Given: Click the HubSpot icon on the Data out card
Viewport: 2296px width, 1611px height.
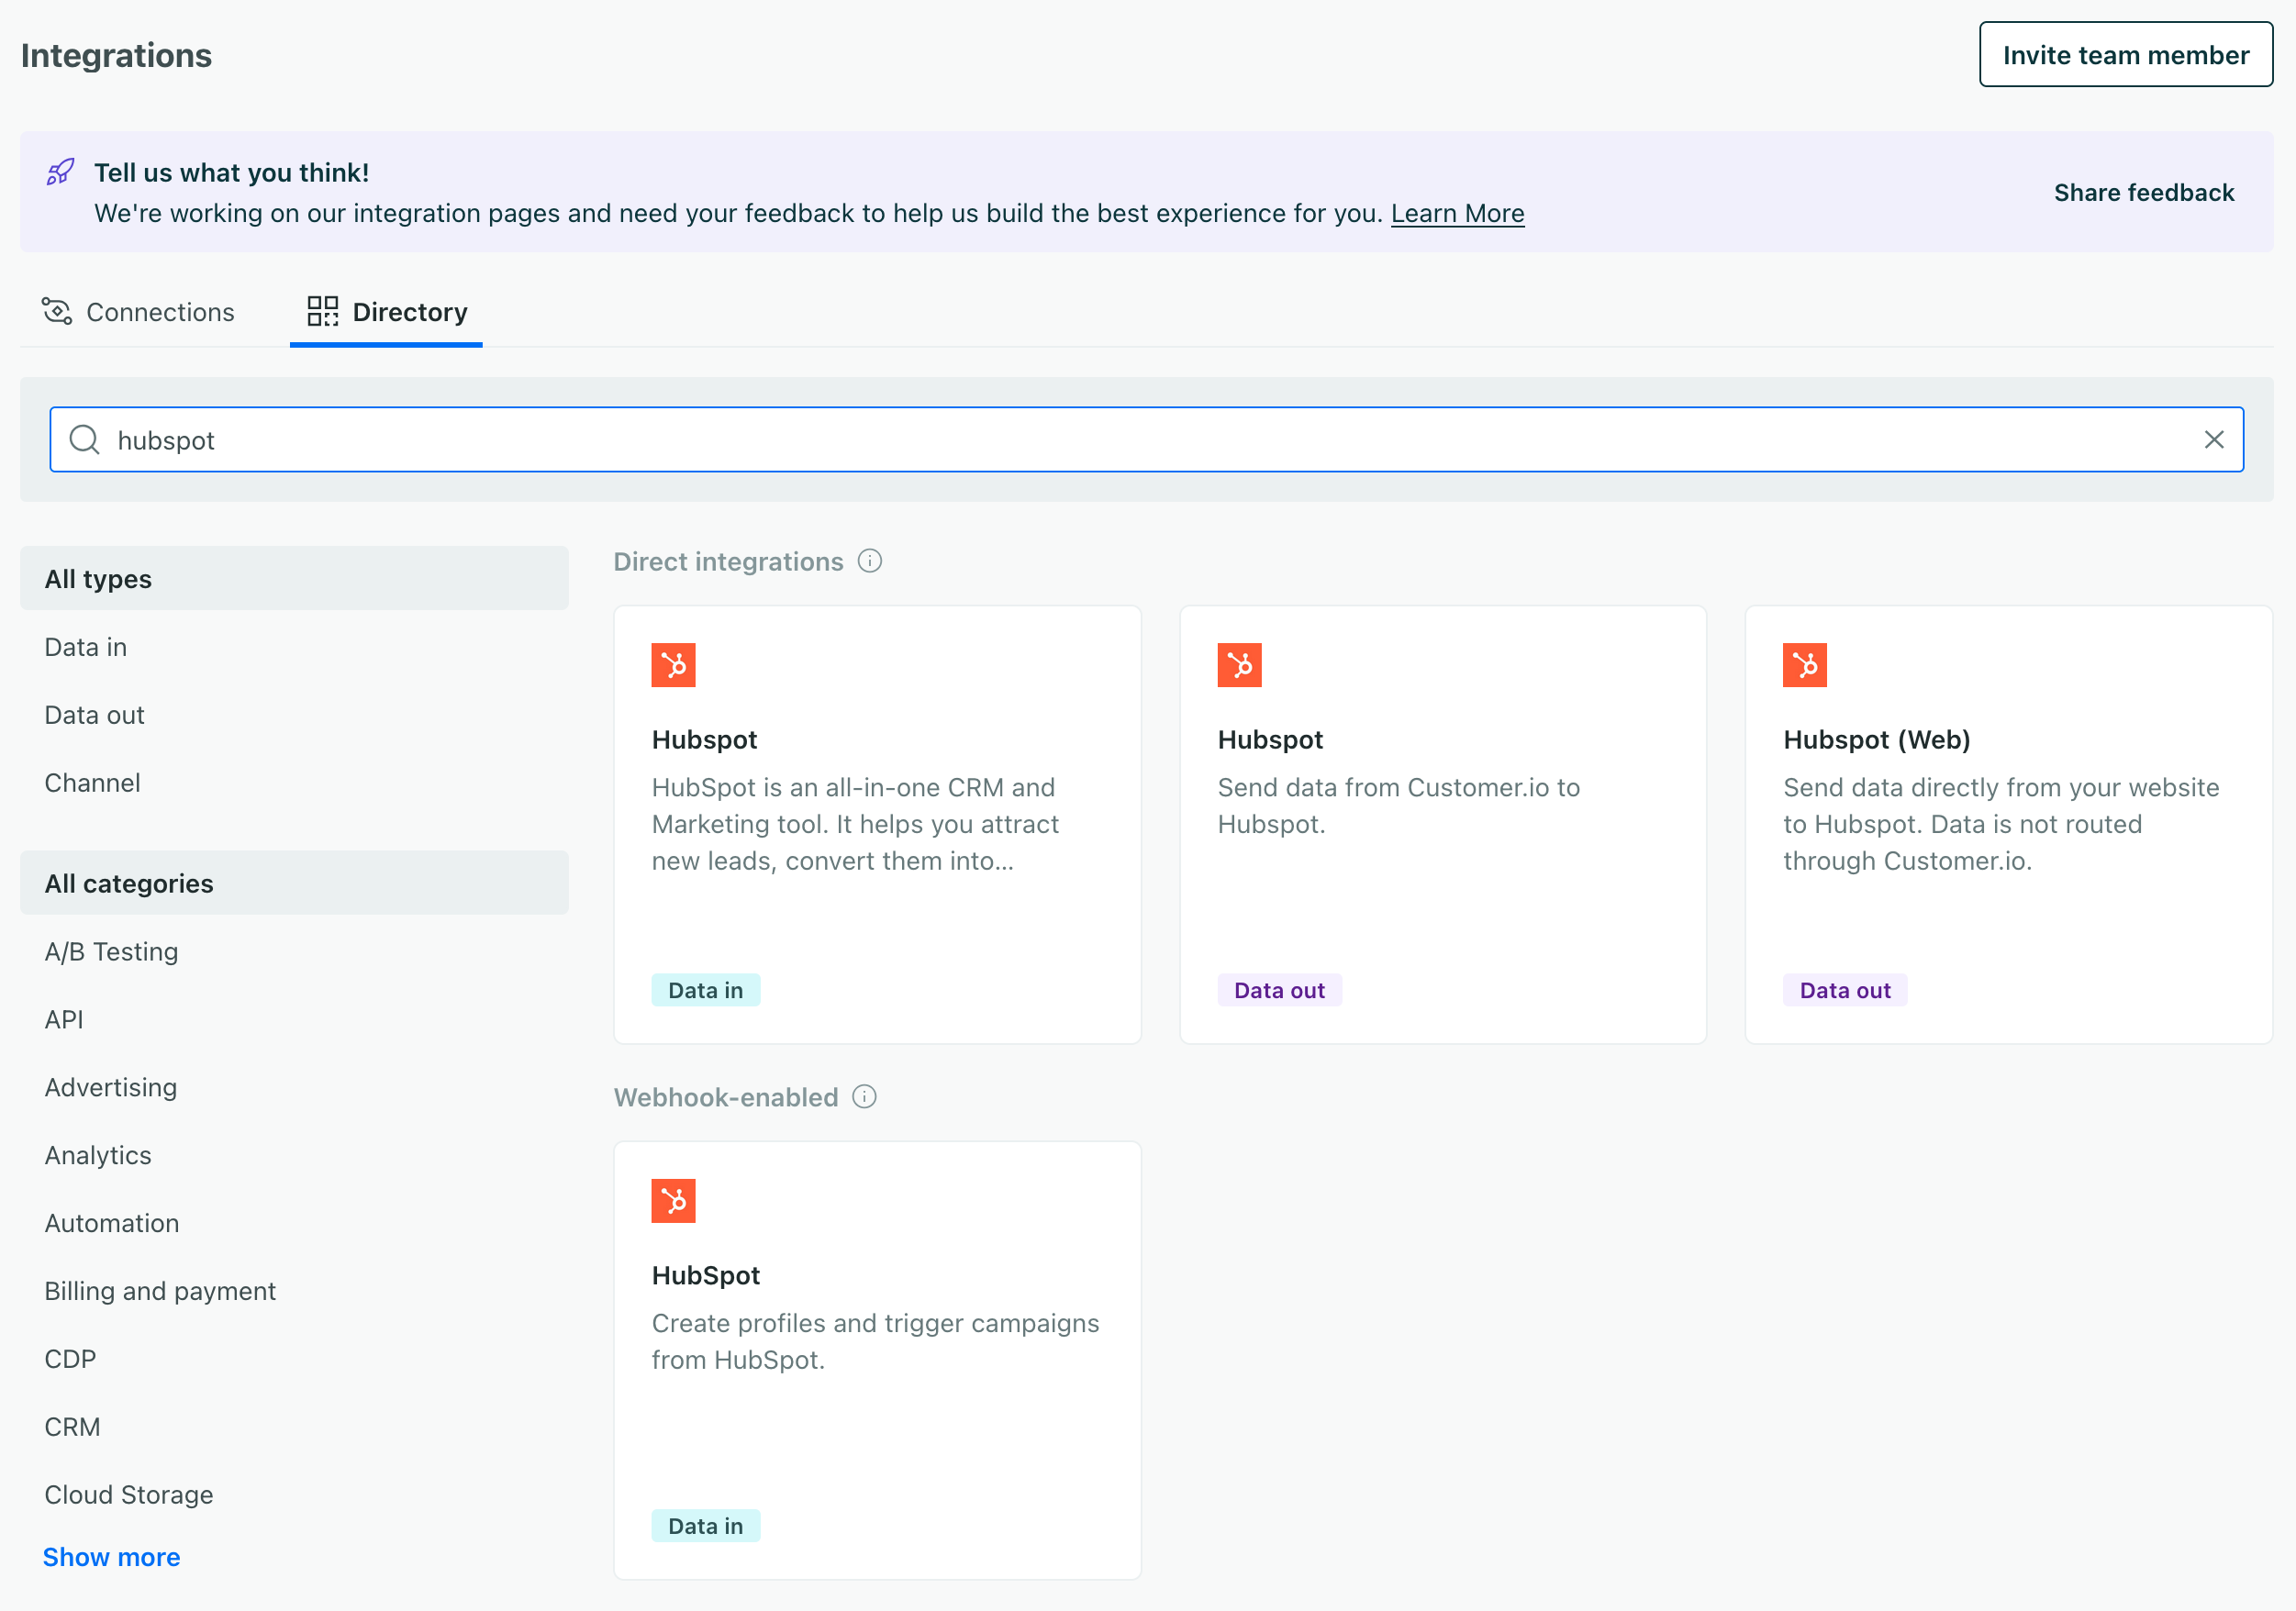Looking at the screenshot, I should [x=1239, y=664].
